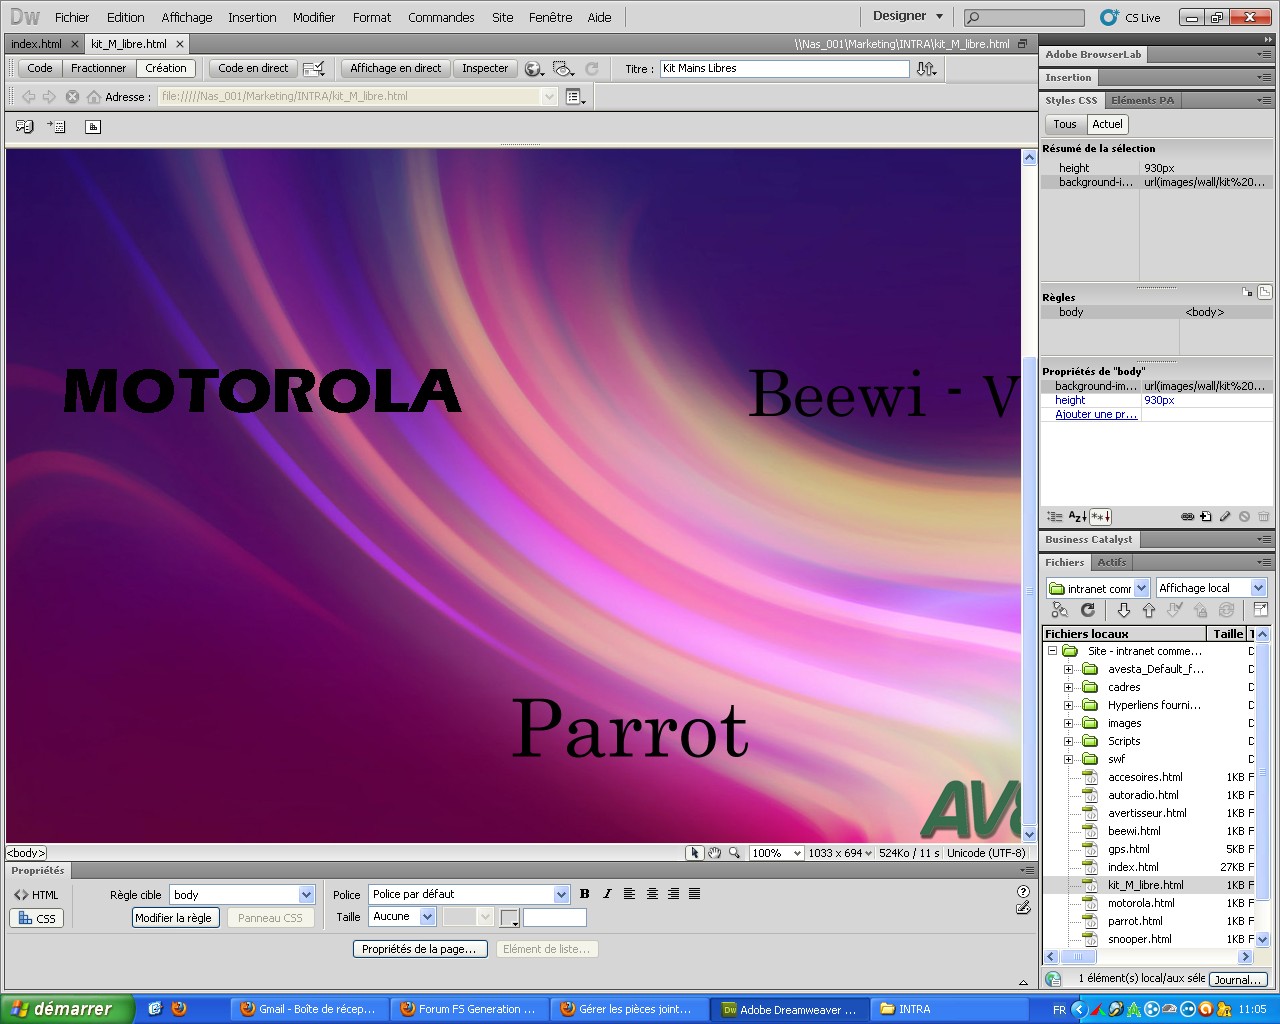The height and width of the screenshot is (1024, 1280).
Task: Get files with the down arrow icon
Action: tap(1124, 610)
